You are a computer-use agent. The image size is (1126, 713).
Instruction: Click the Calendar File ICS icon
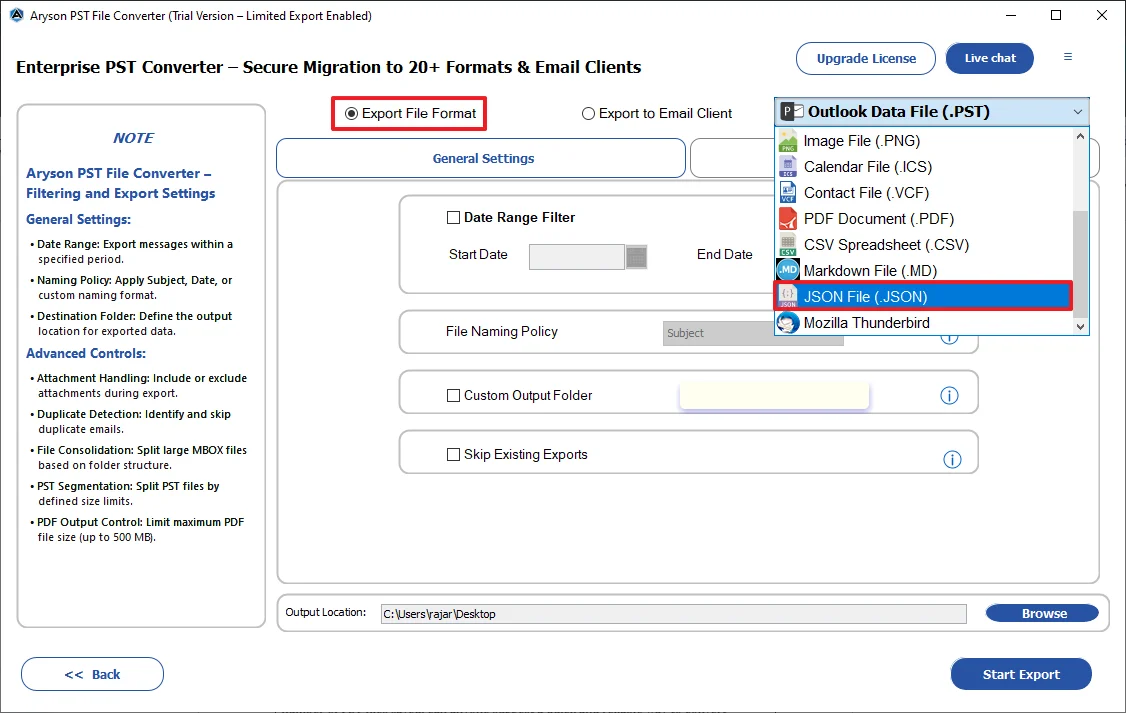click(788, 167)
